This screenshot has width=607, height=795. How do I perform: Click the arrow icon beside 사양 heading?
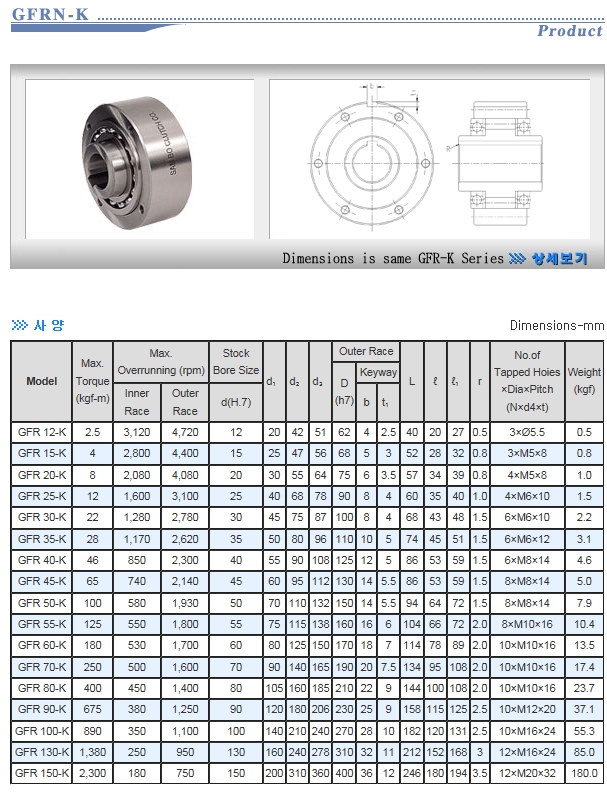coord(17,325)
